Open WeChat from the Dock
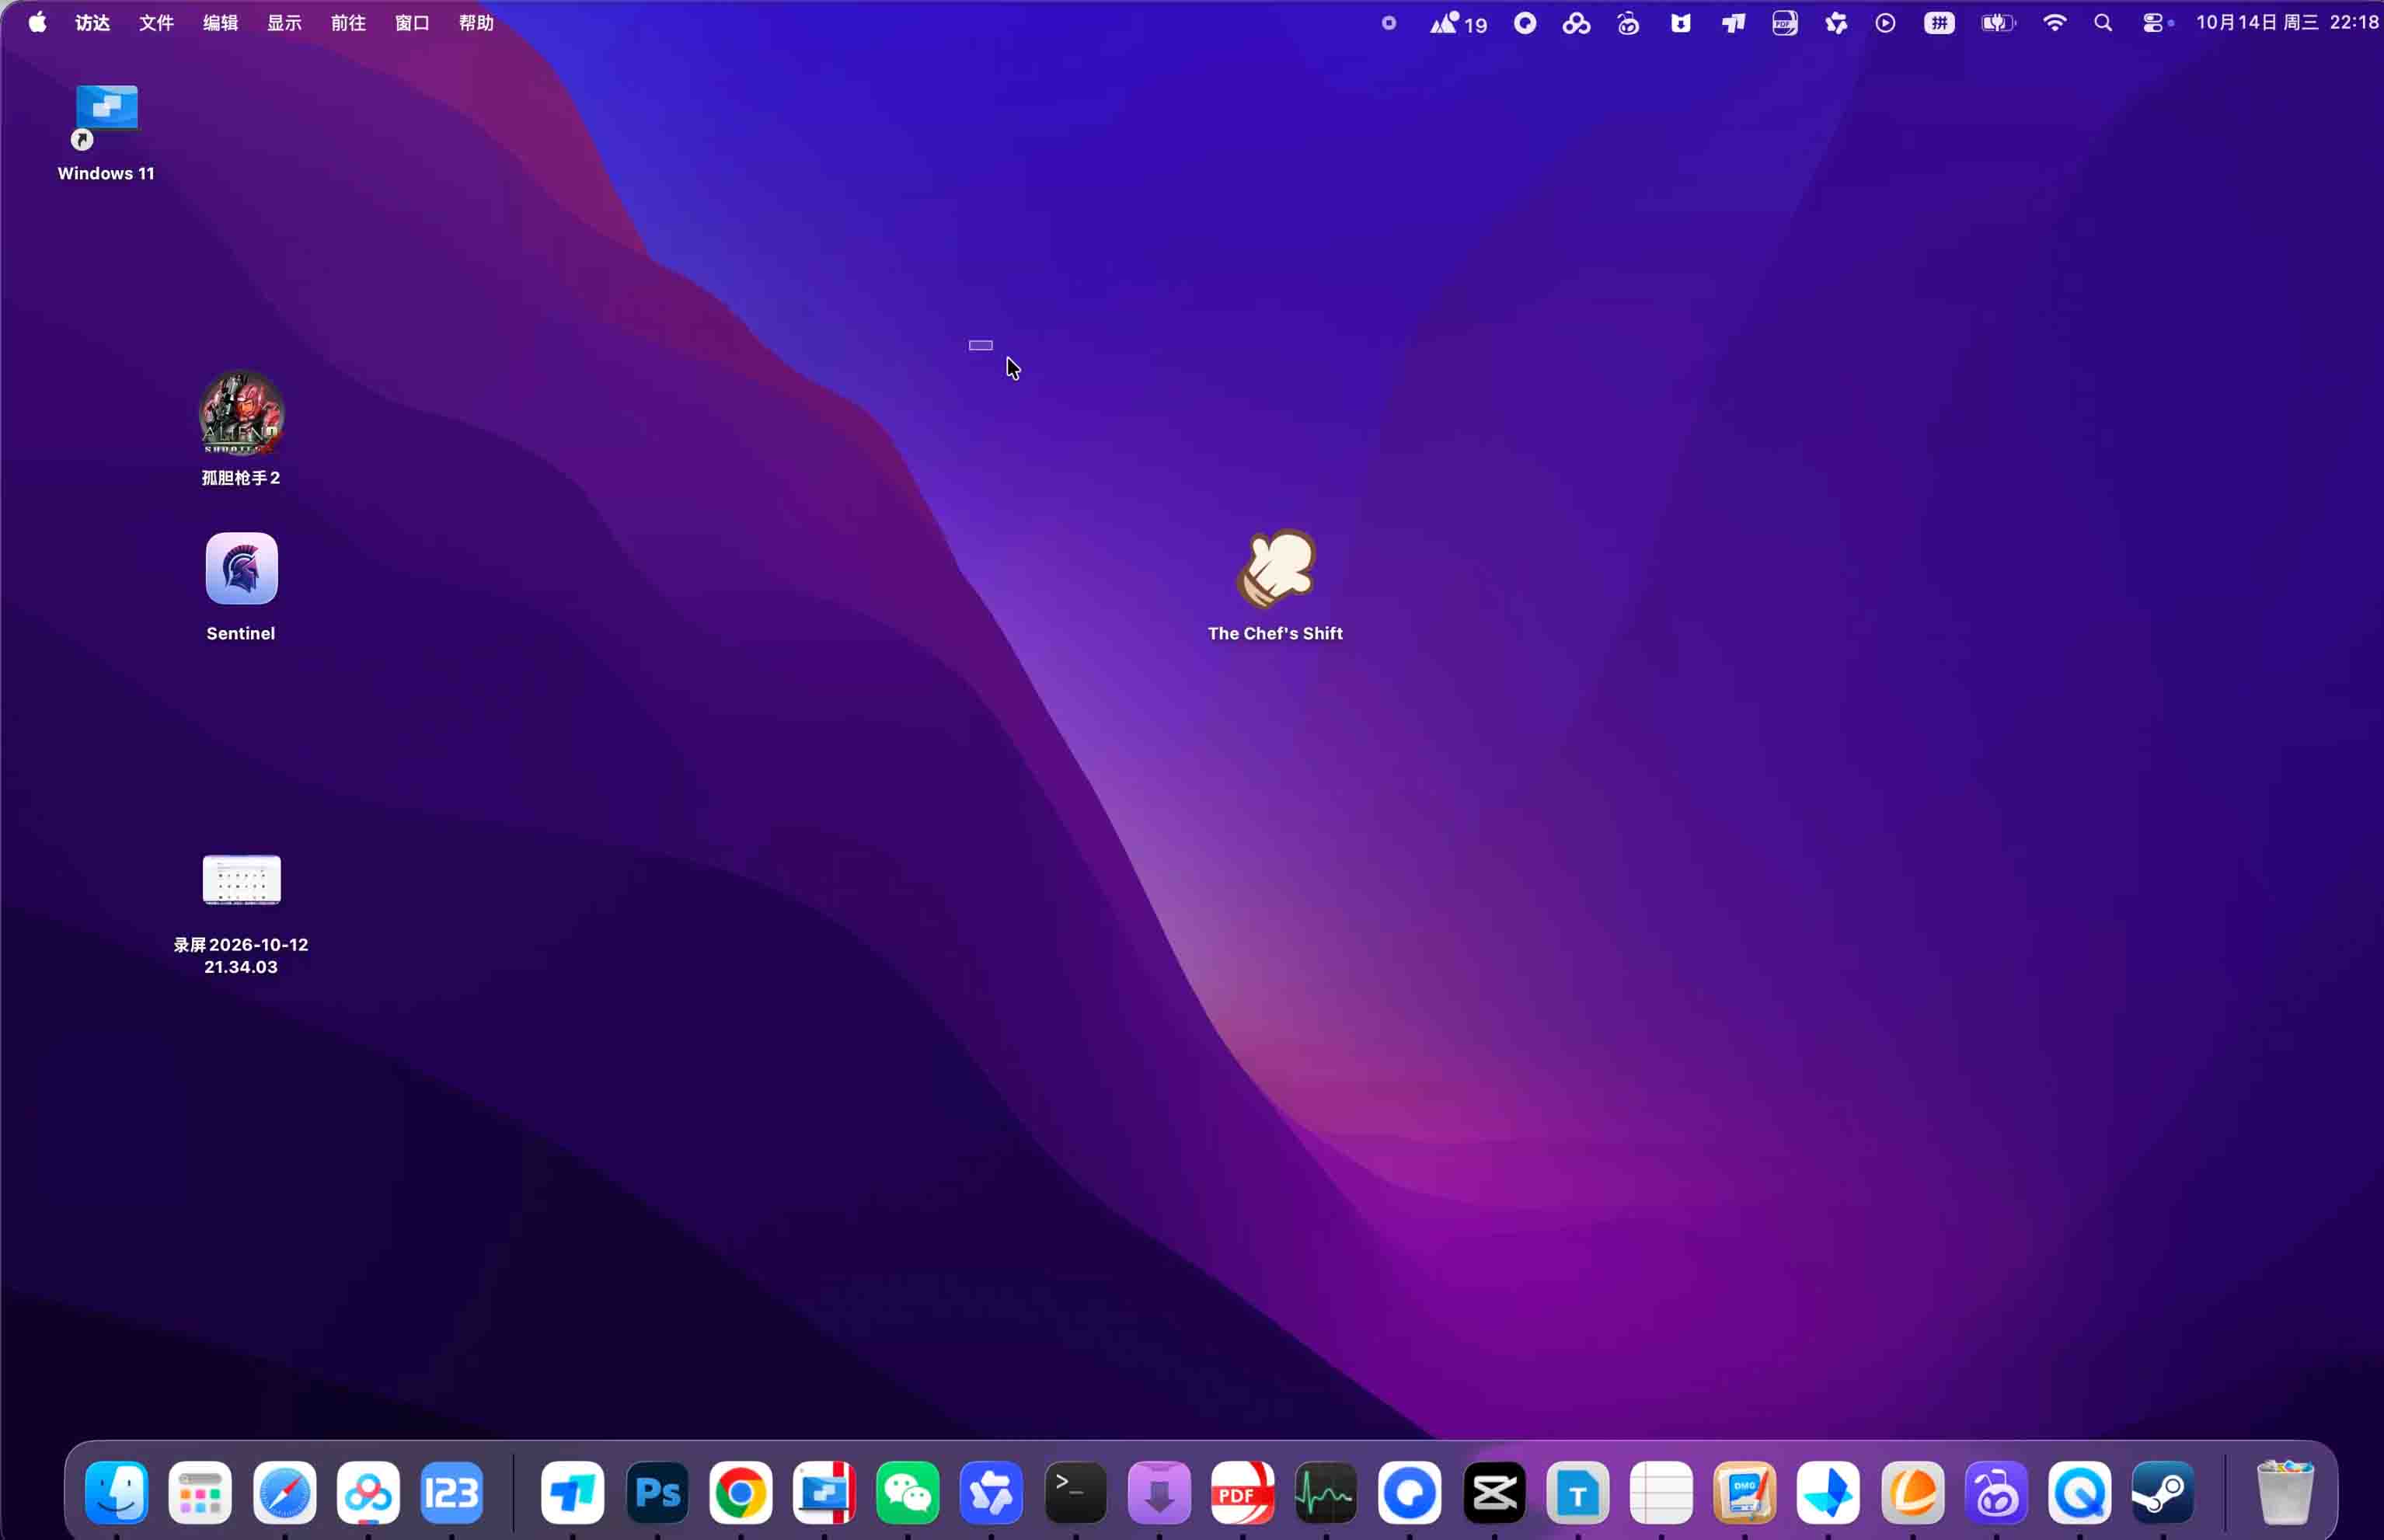The width and height of the screenshot is (2384, 1540). 908,1493
